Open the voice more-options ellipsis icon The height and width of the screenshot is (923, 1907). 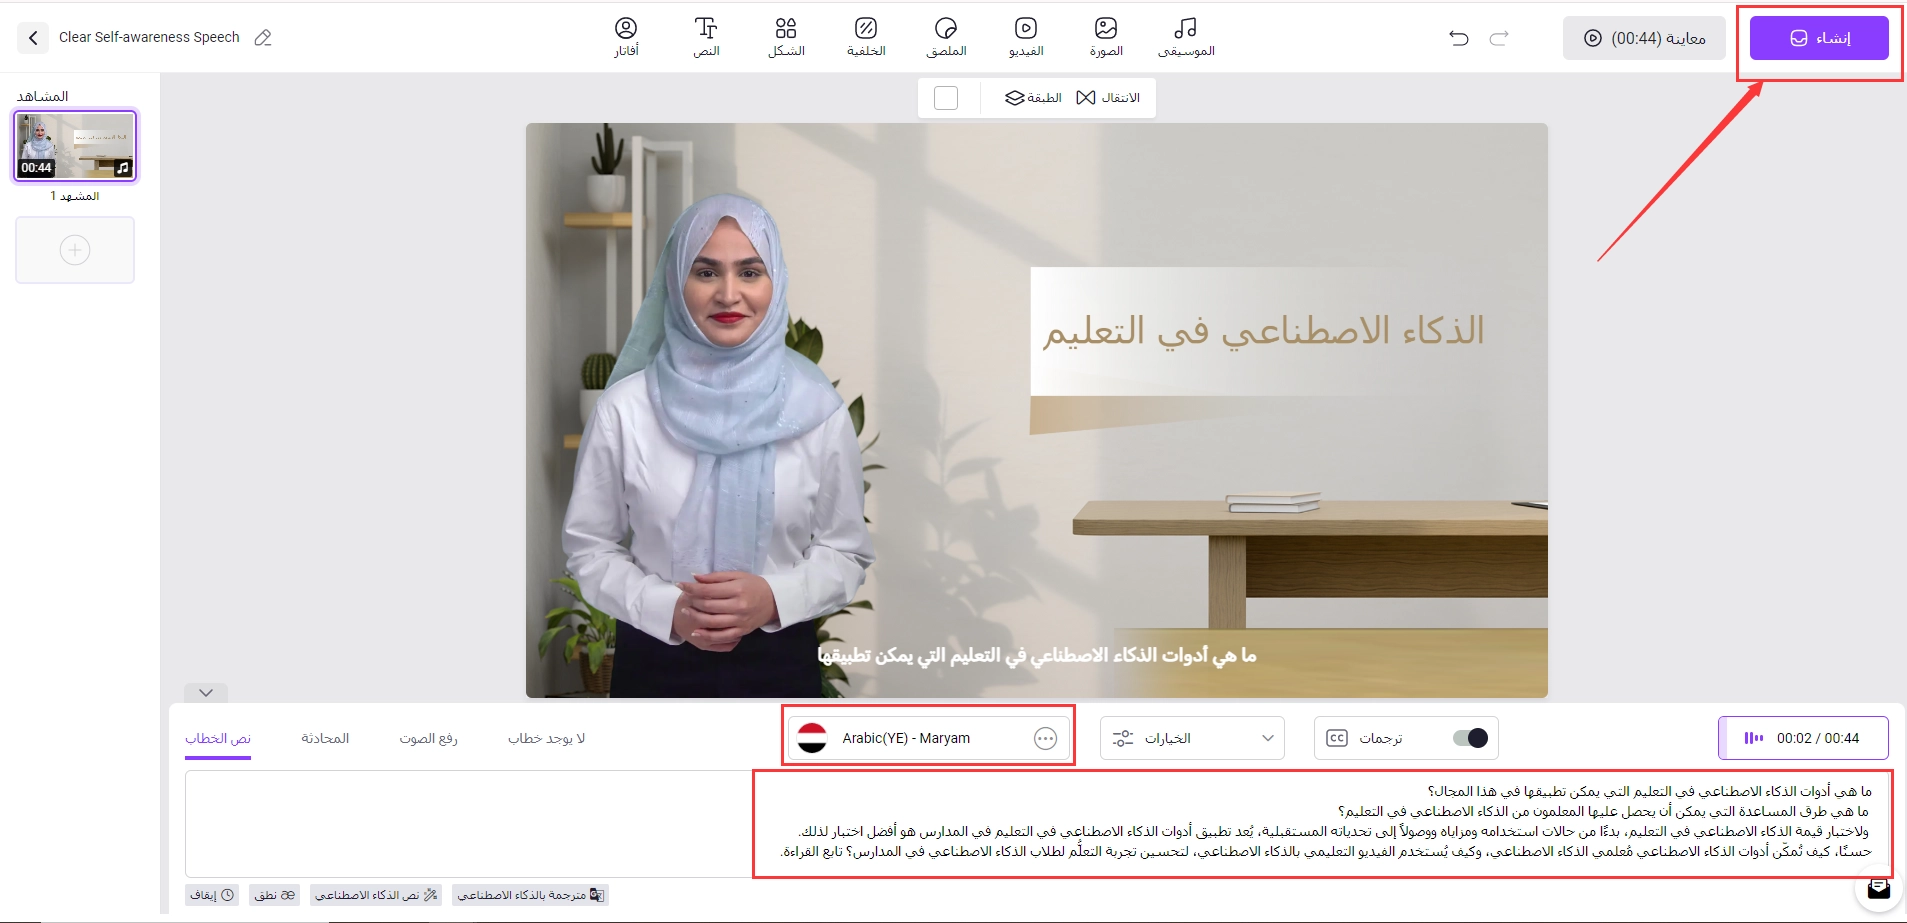[1045, 738]
